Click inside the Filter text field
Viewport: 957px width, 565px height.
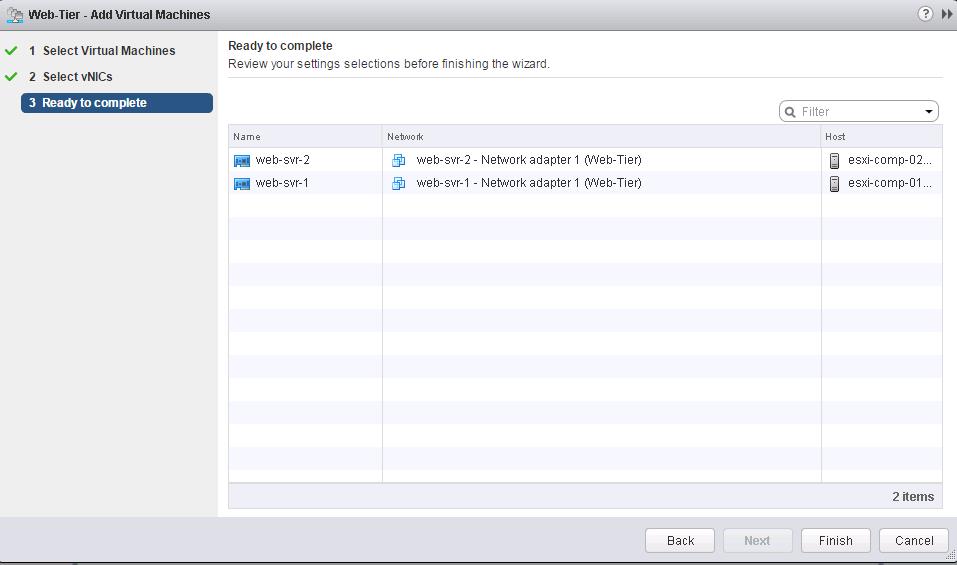pos(859,112)
